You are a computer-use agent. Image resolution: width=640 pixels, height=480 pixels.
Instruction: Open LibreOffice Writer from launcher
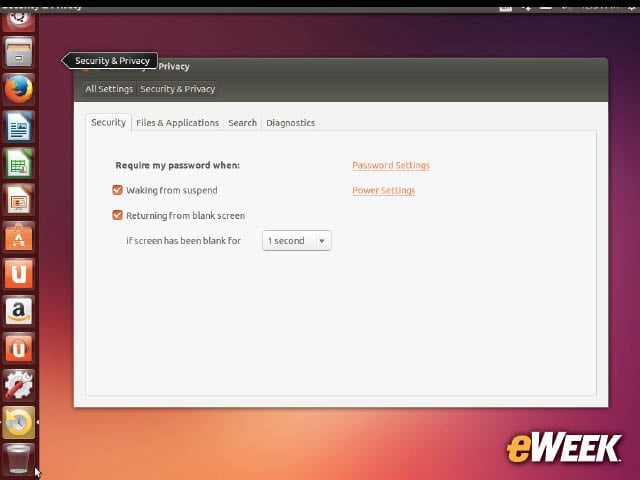coord(18,126)
